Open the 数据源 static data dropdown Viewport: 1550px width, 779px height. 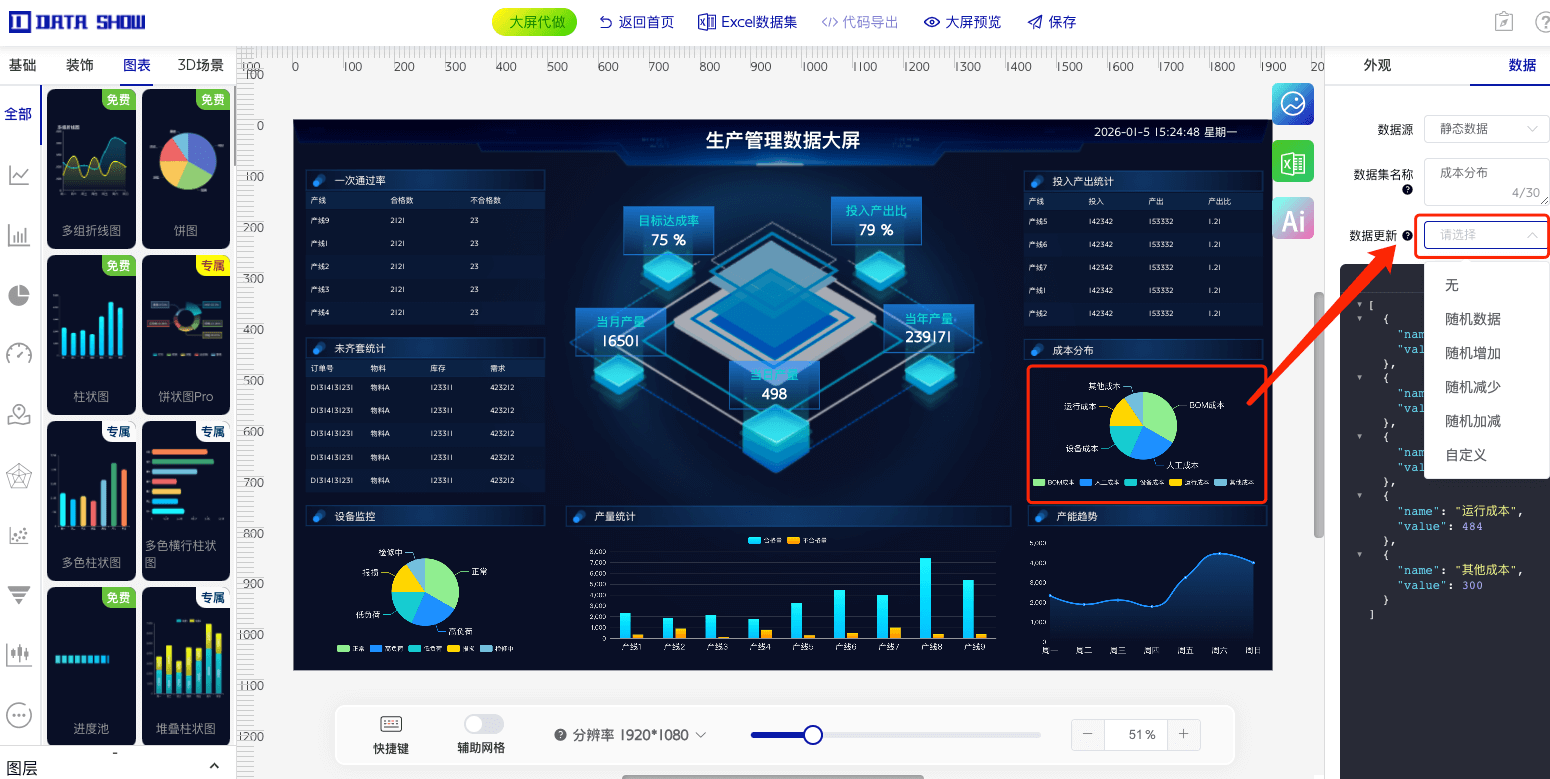1486,129
